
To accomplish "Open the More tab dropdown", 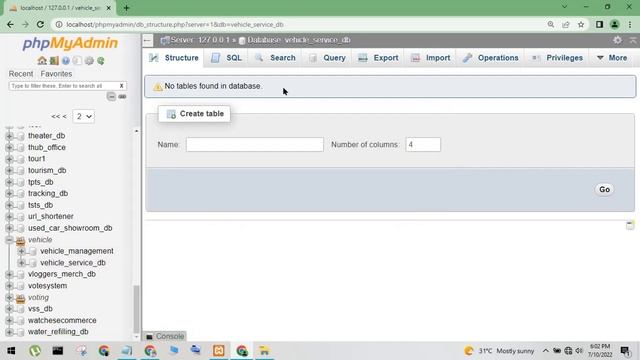I will pyautogui.click(x=612, y=58).
